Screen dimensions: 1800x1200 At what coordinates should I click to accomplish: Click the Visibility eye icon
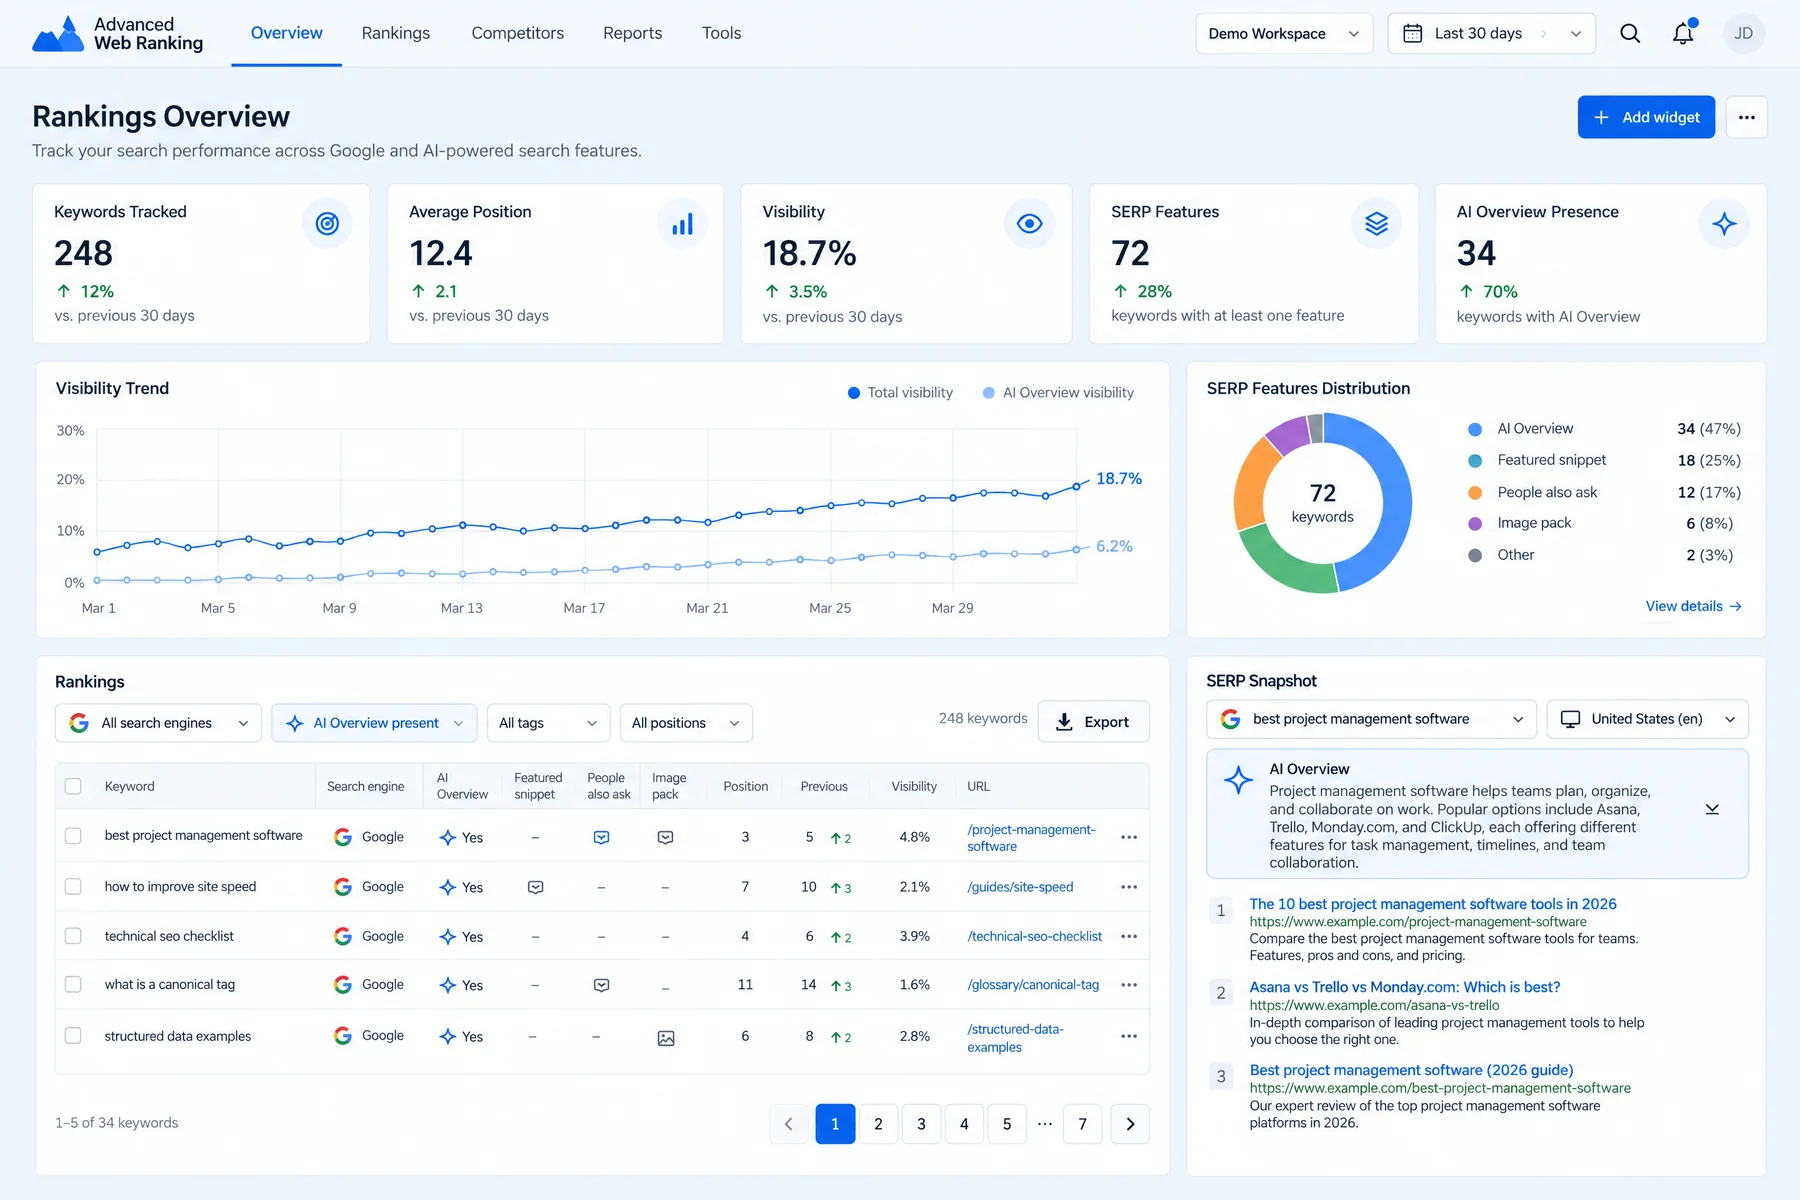click(x=1029, y=224)
